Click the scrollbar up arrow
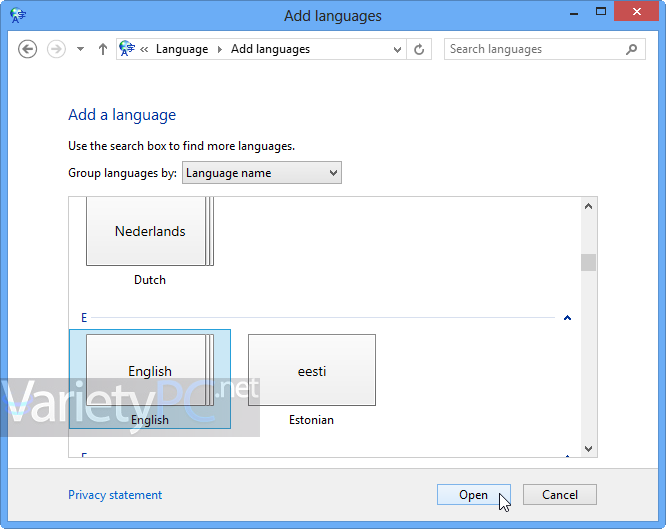The image size is (666, 529). point(588,207)
